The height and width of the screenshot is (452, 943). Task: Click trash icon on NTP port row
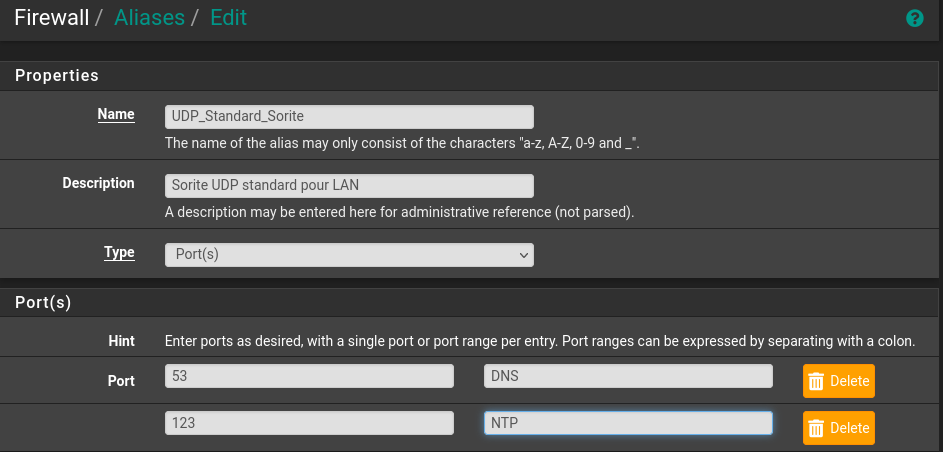point(816,428)
